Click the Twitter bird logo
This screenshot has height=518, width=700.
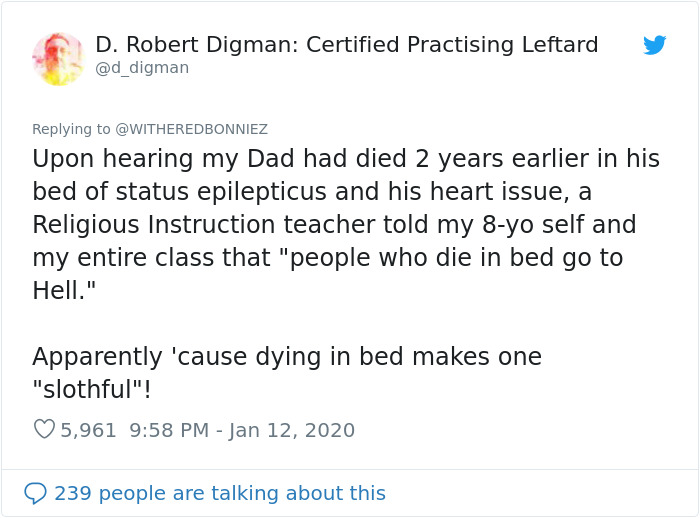coord(654,45)
